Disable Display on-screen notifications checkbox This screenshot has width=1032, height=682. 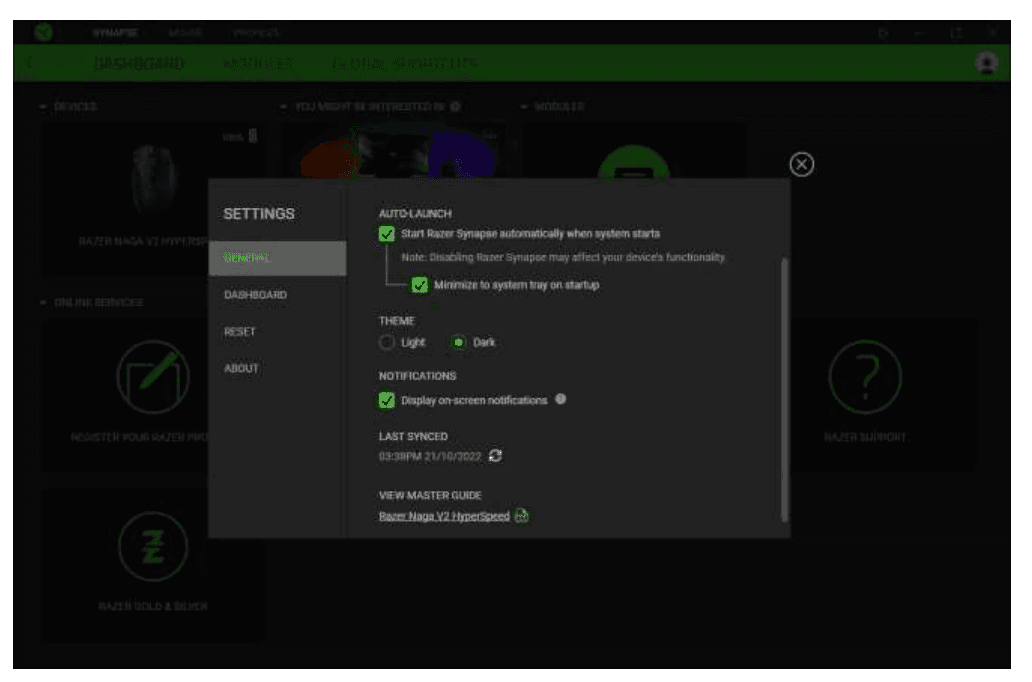tap(387, 400)
